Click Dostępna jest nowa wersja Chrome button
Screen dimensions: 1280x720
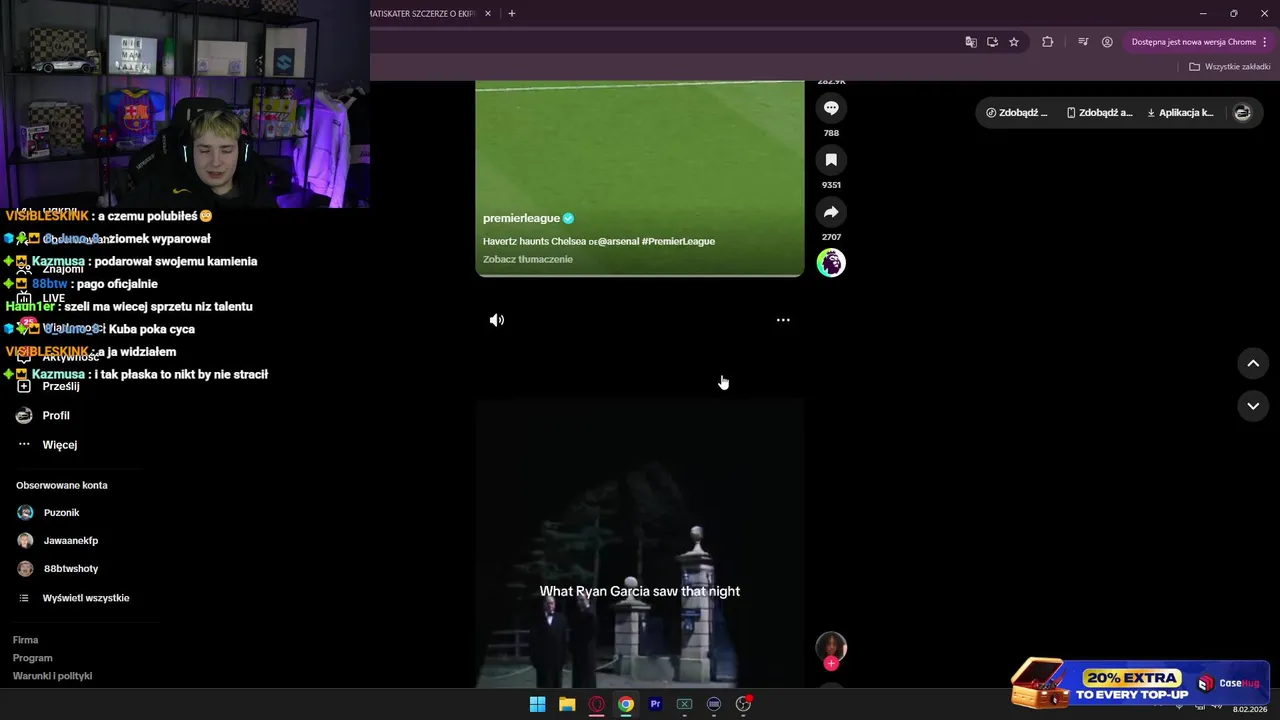[x=1199, y=42]
